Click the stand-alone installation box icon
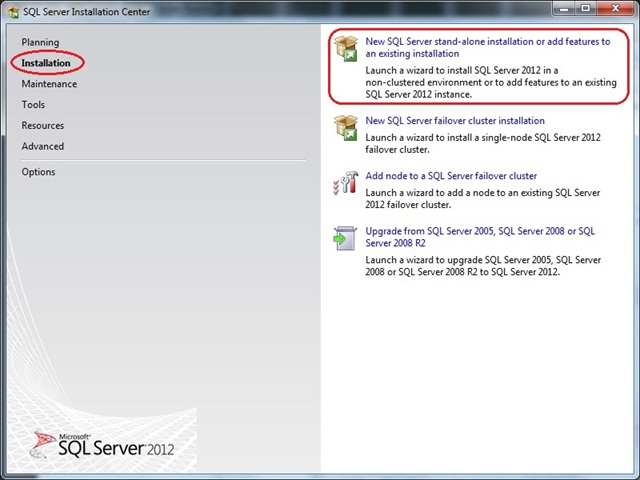The height and width of the screenshot is (480, 640). [346, 49]
